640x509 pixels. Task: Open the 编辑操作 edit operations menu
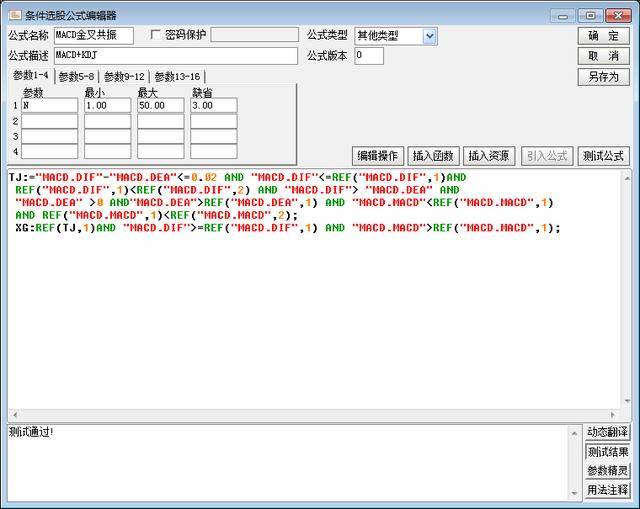tap(377, 156)
